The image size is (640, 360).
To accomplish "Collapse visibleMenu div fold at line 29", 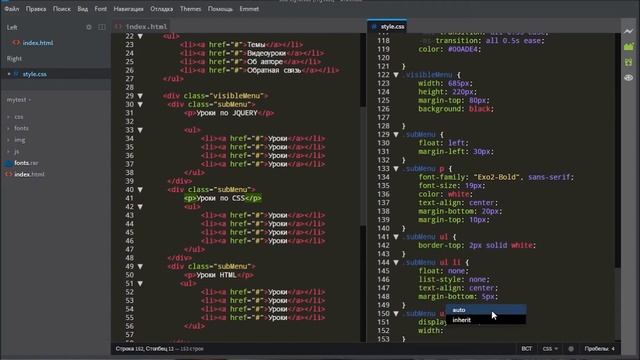I will coord(140,96).
